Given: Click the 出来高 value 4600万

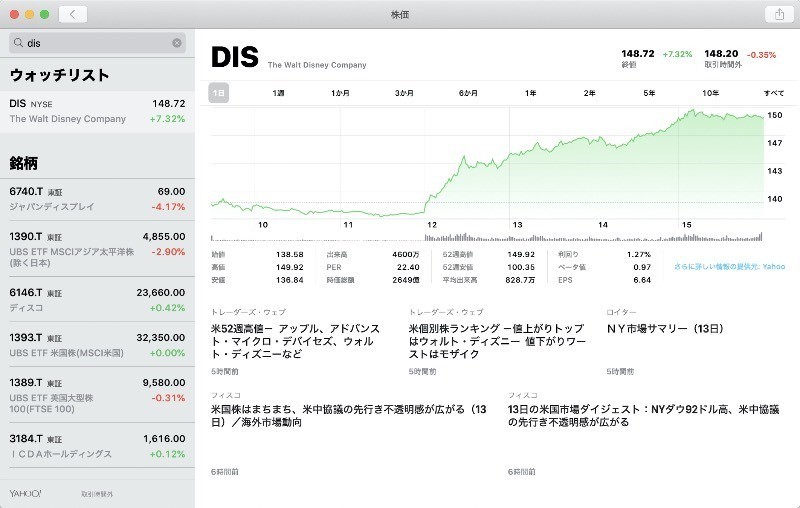Looking at the screenshot, I should click(406, 255).
